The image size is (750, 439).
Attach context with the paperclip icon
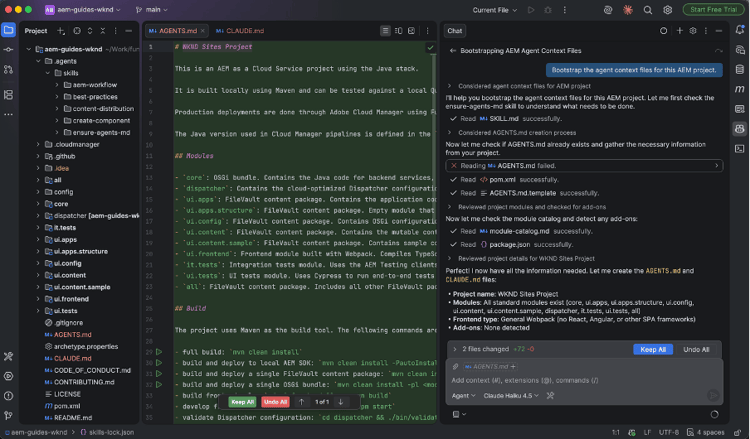click(x=455, y=367)
